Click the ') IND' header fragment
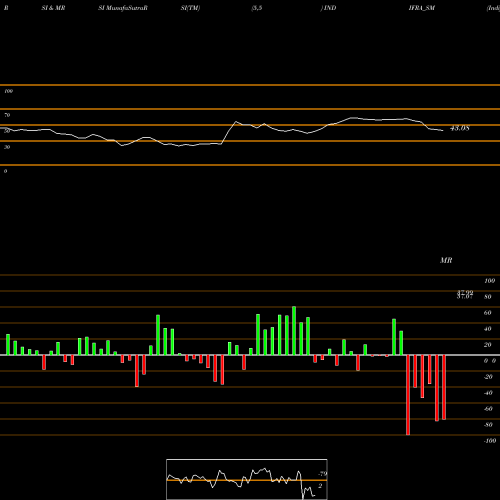 (x=328, y=8)
